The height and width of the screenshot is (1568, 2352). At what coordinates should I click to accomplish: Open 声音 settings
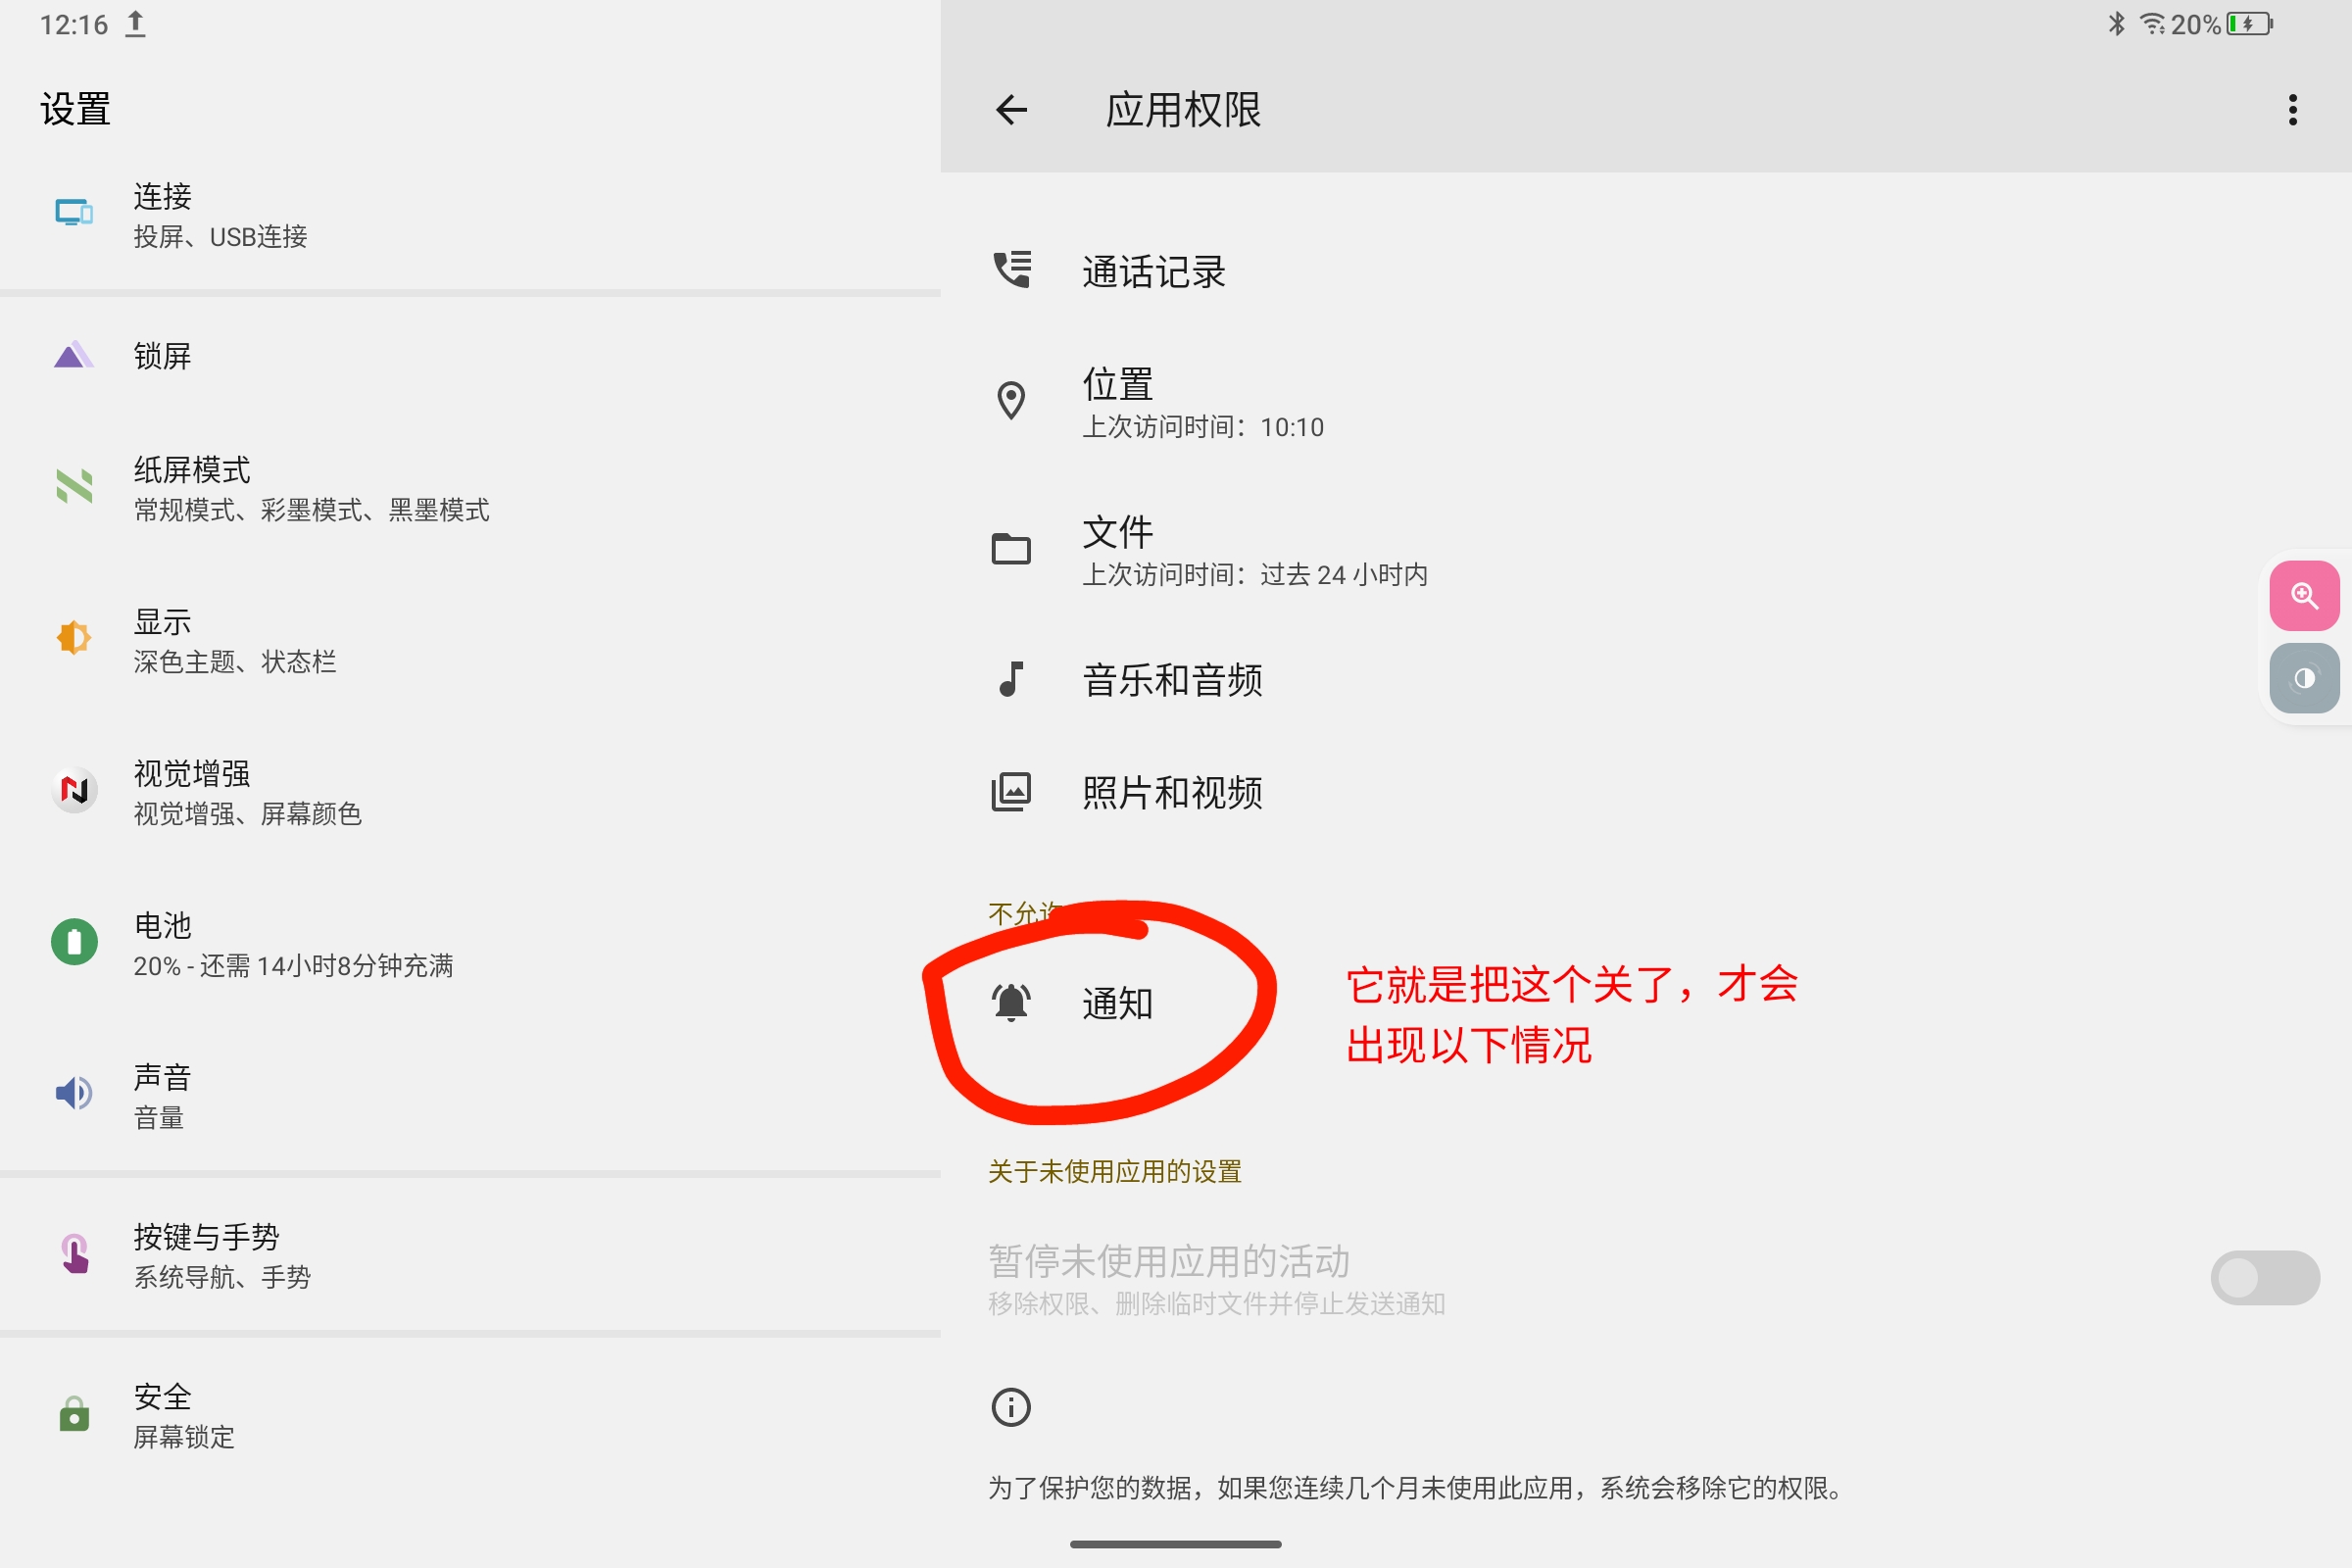[470, 1097]
